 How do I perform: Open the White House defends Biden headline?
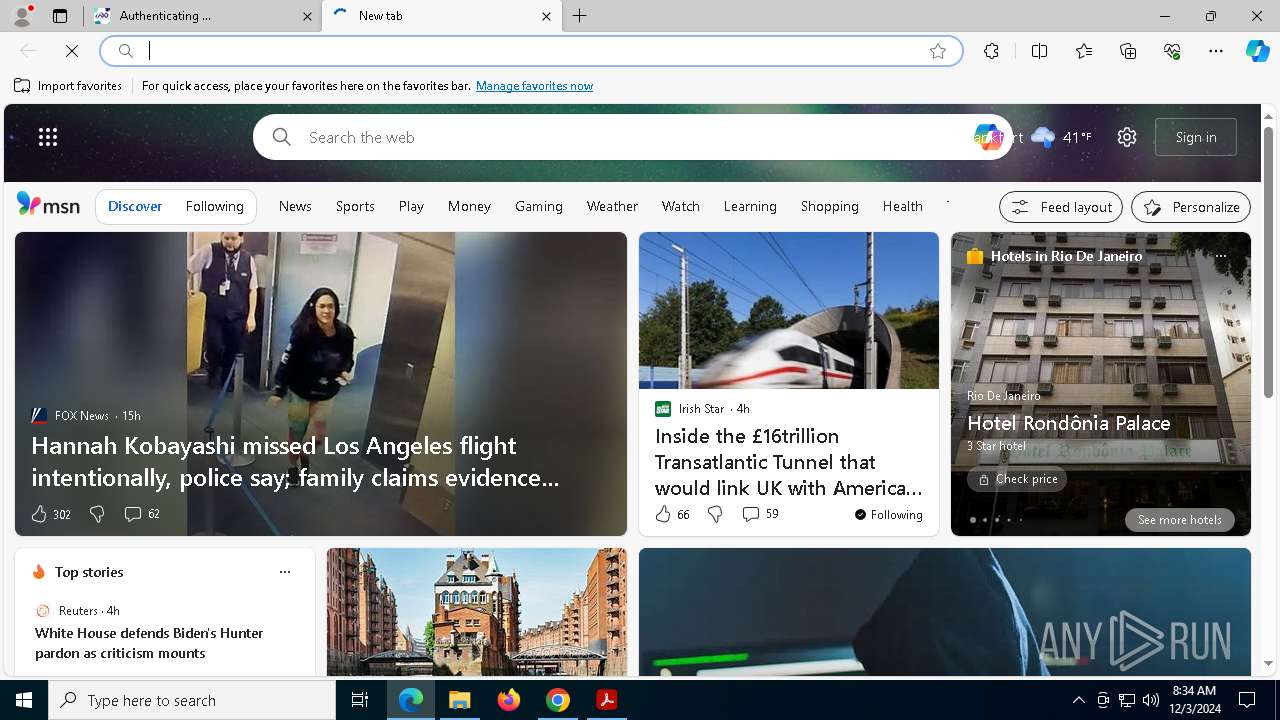point(149,643)
